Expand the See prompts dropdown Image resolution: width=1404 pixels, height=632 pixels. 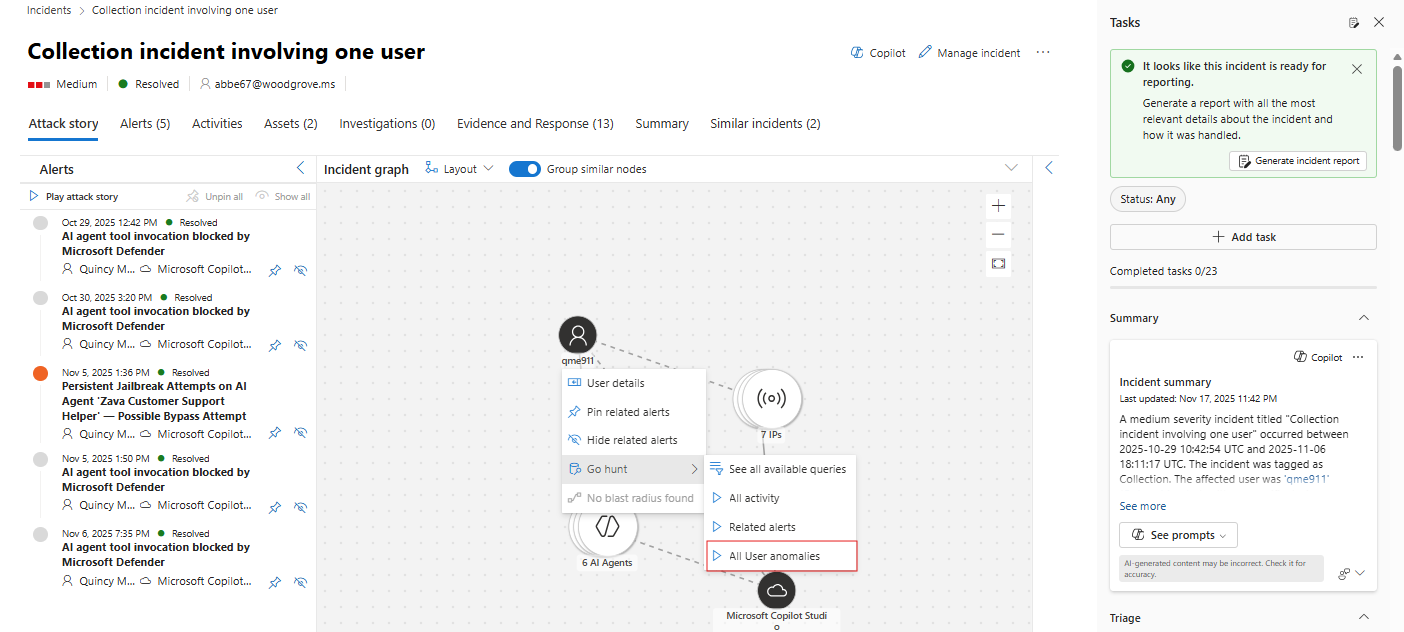[x=1178, y=535]
